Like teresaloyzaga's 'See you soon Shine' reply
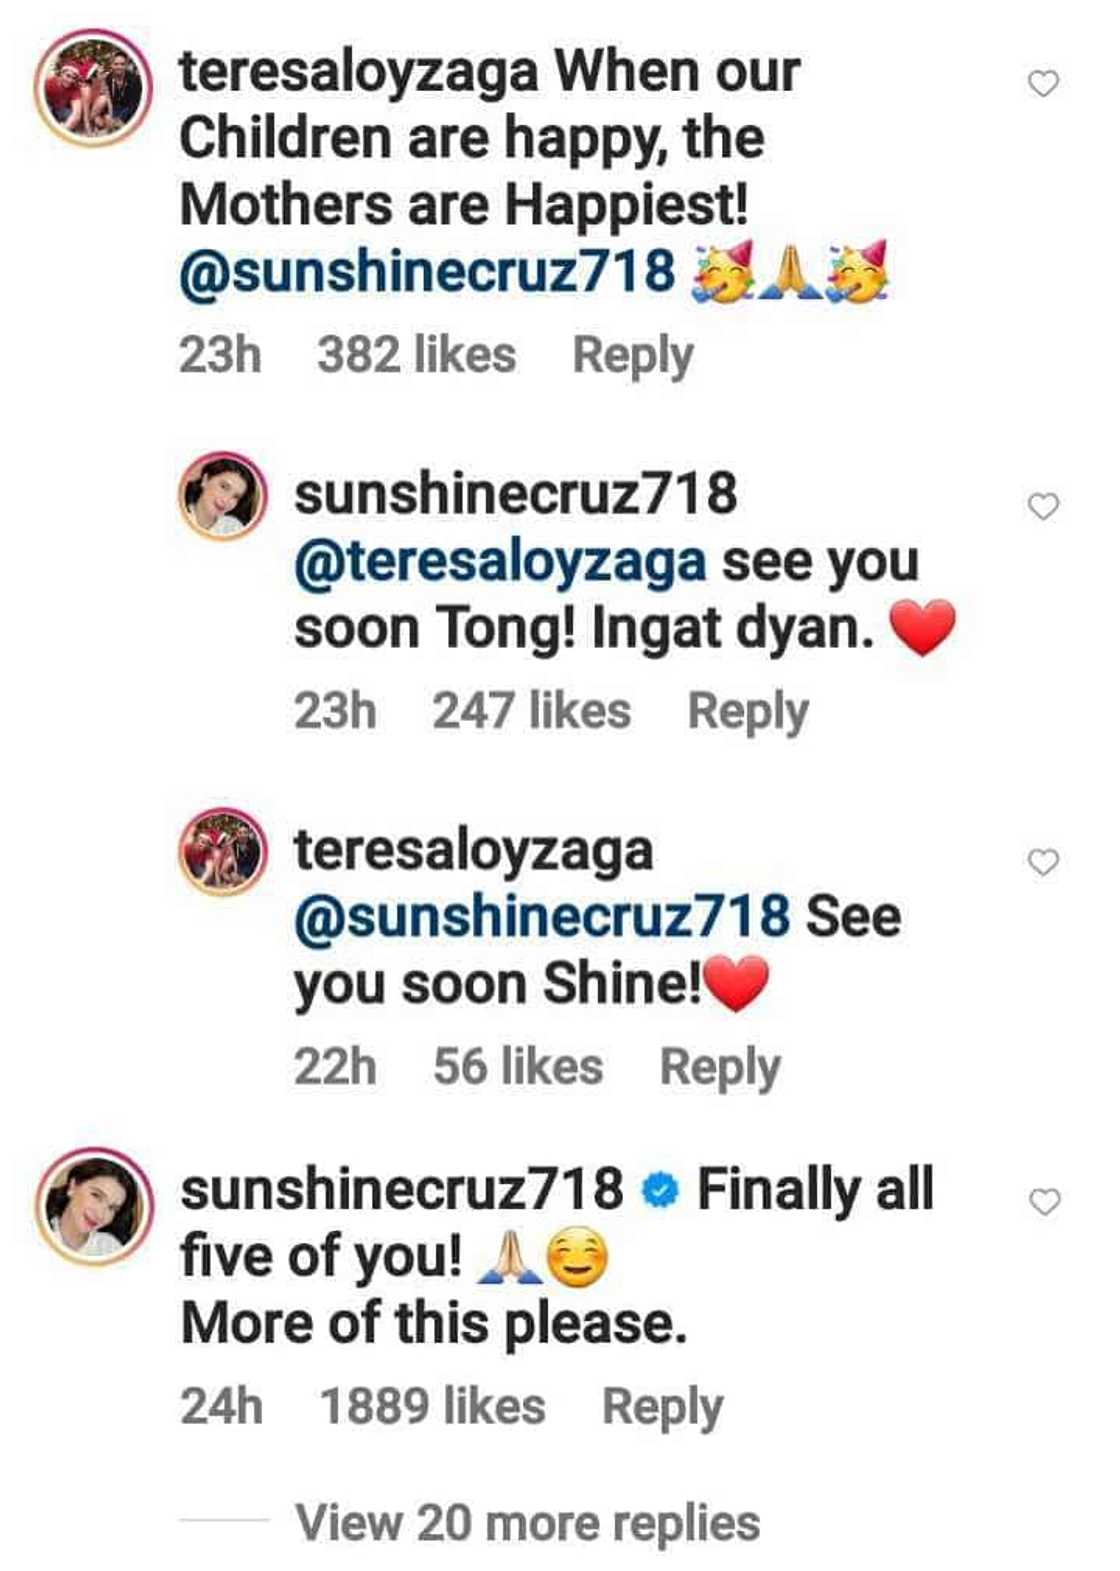Image resolution: width=1120 pixels, height=1571 pixels. (1043, 862)
